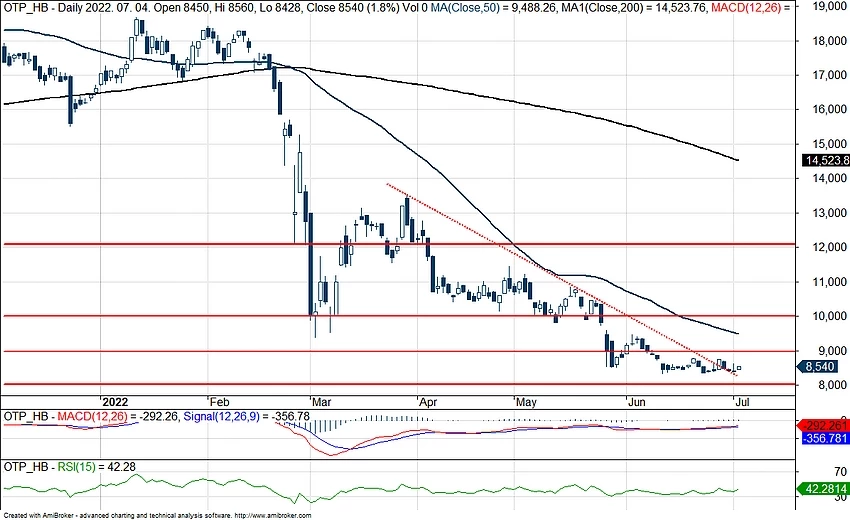This screenshot has height=520, width=850.
Task: Click the 17,000 price axis label
Action: click(x=829, y=75)
